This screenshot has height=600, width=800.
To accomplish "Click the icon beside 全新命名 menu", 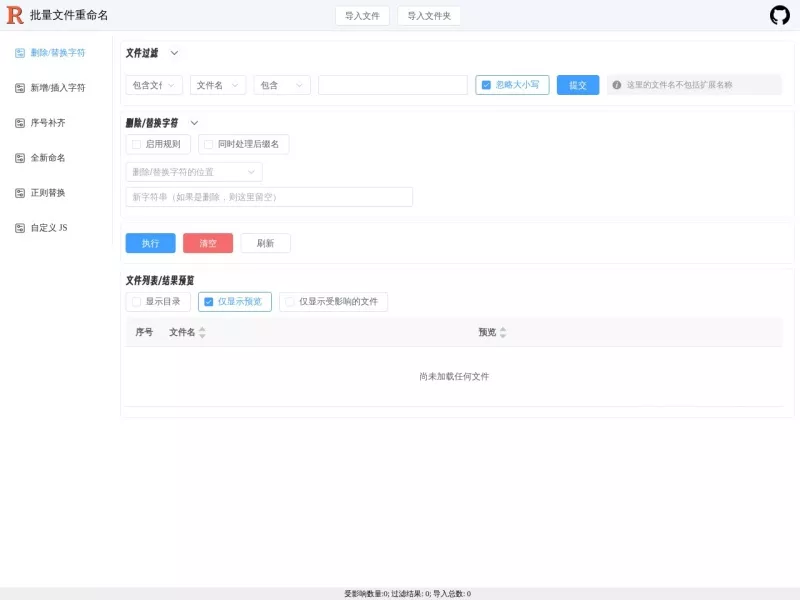I will (x=20, y=158).
